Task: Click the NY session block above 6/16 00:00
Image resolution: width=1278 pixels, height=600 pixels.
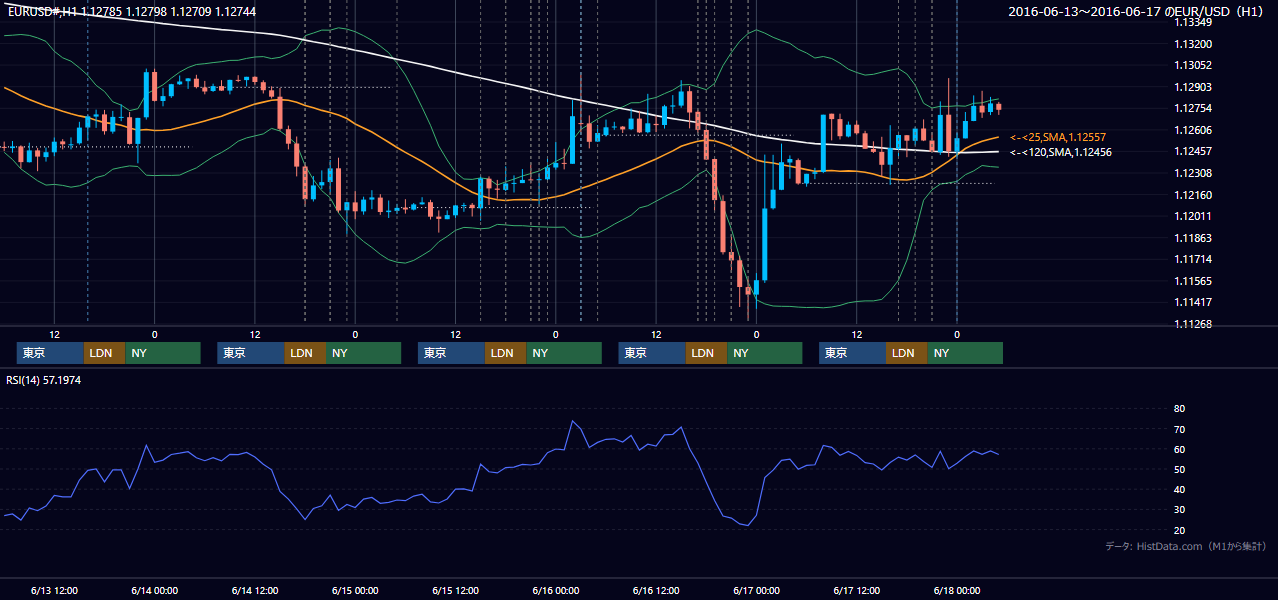Action: click(564, 353)
